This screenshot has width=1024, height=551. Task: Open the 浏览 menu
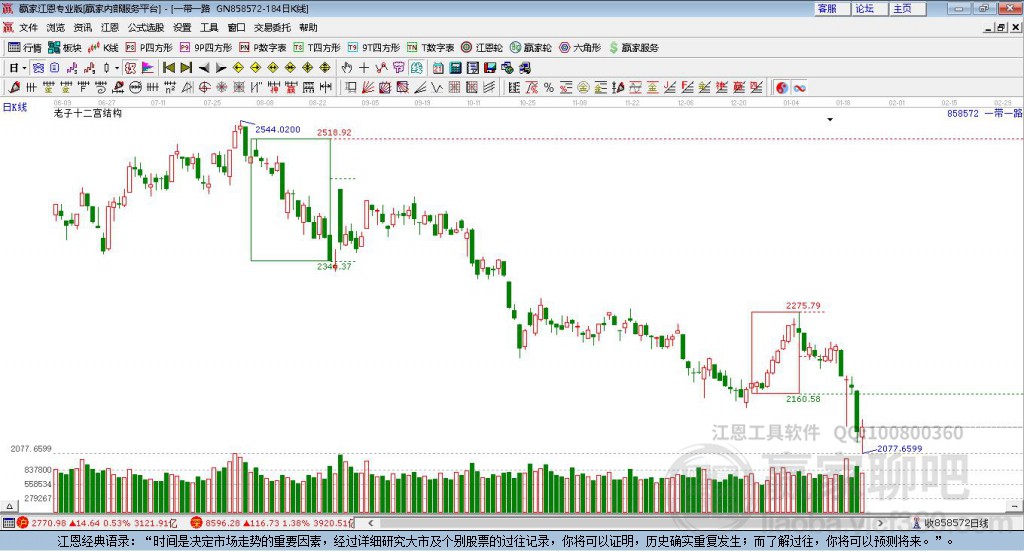pos(56,27)
